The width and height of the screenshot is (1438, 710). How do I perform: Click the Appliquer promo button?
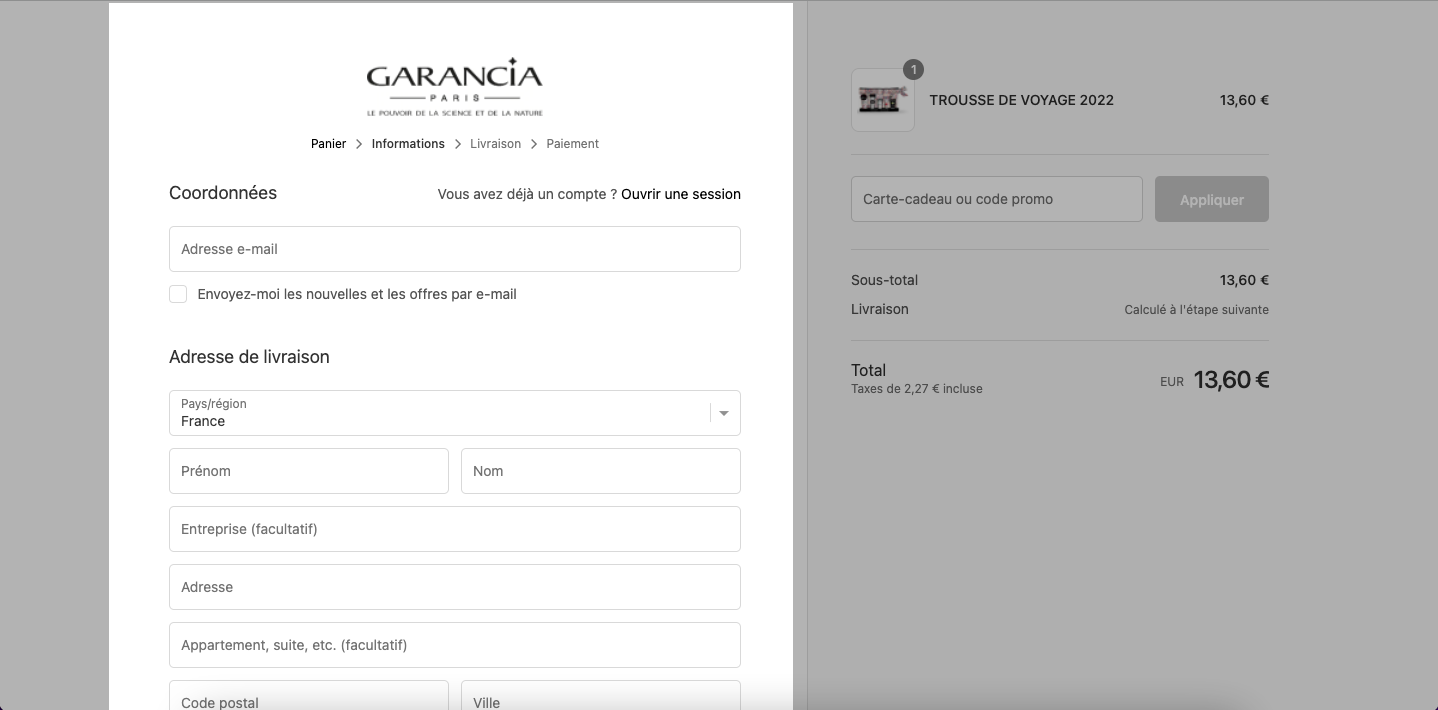tap(1212, 199)
